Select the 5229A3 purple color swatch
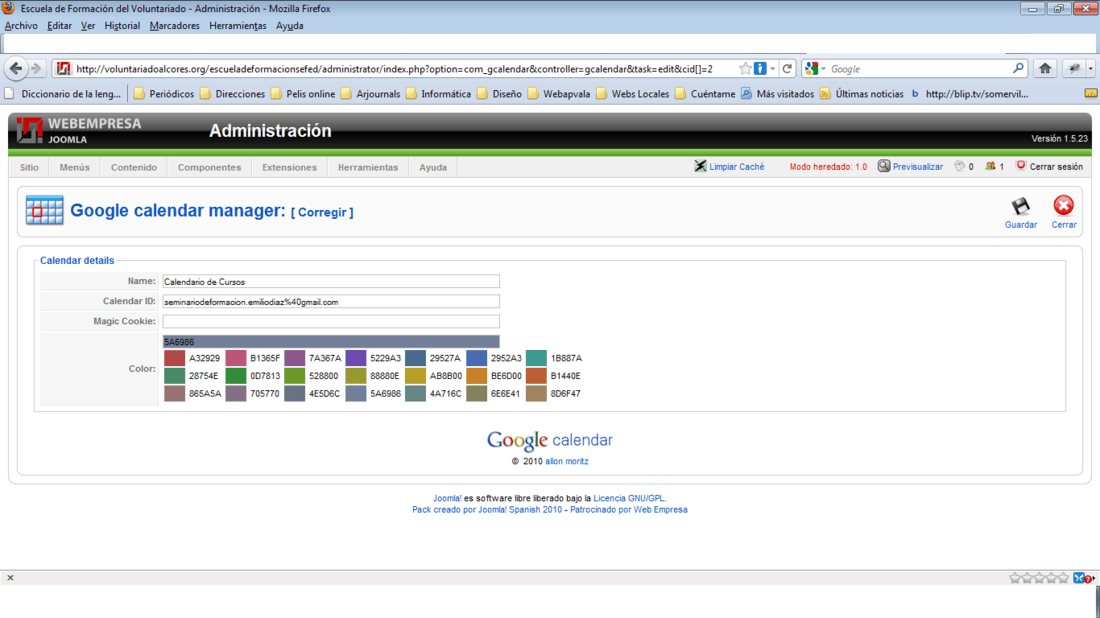Image resolution: width=1100 pixels, height=618 pixels. (356, 358)
